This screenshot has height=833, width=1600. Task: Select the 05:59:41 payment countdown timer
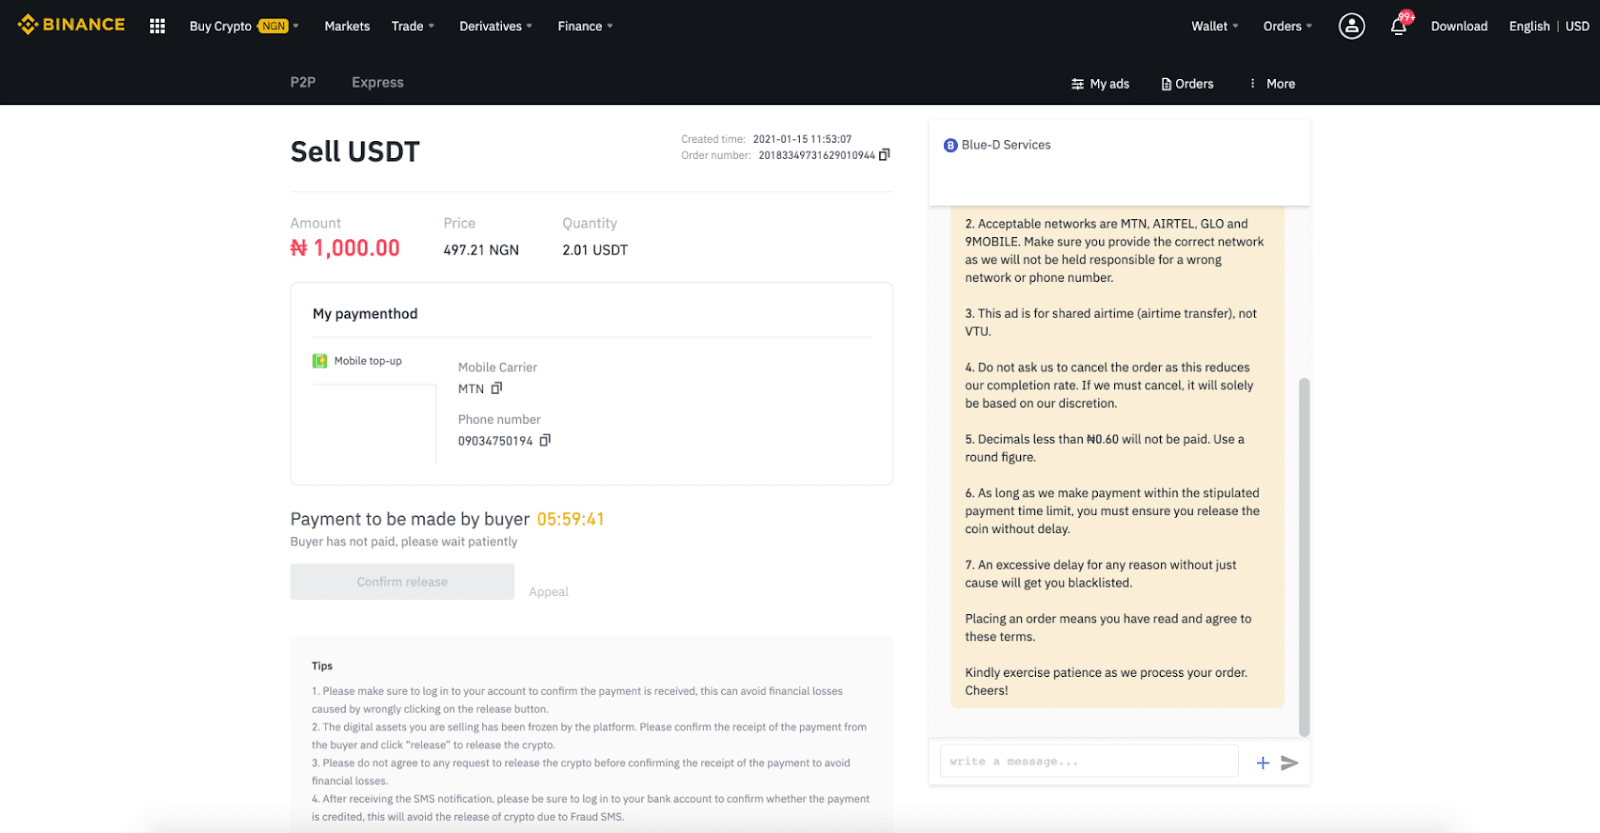click(571, 519)
